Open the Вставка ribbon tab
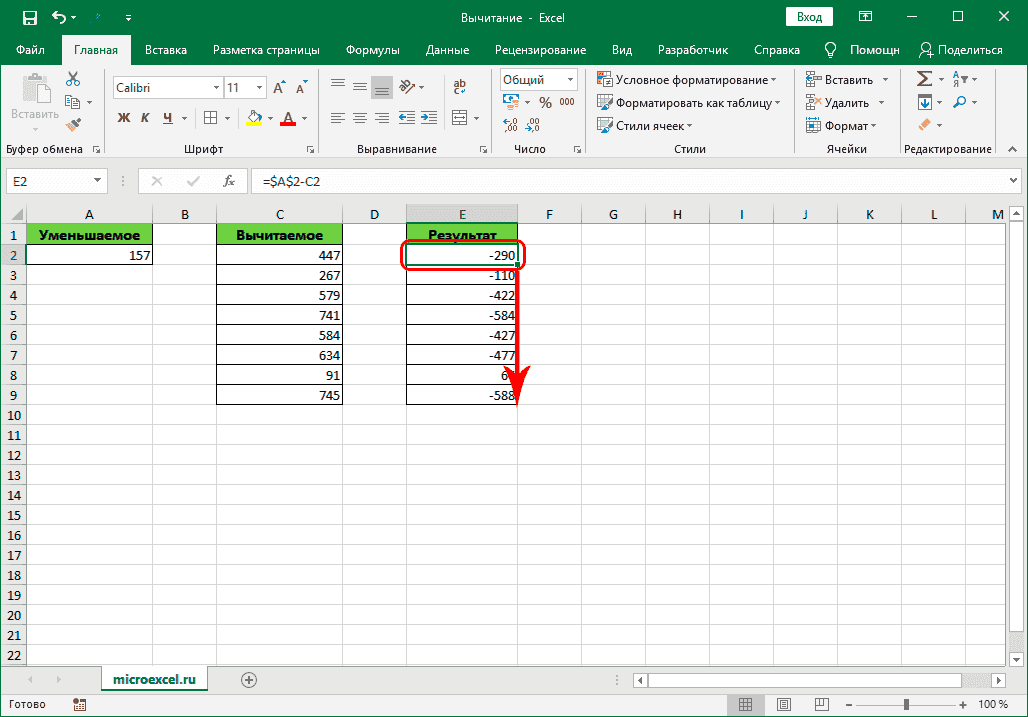This screenshot has height=717, width=1028. 166,50
